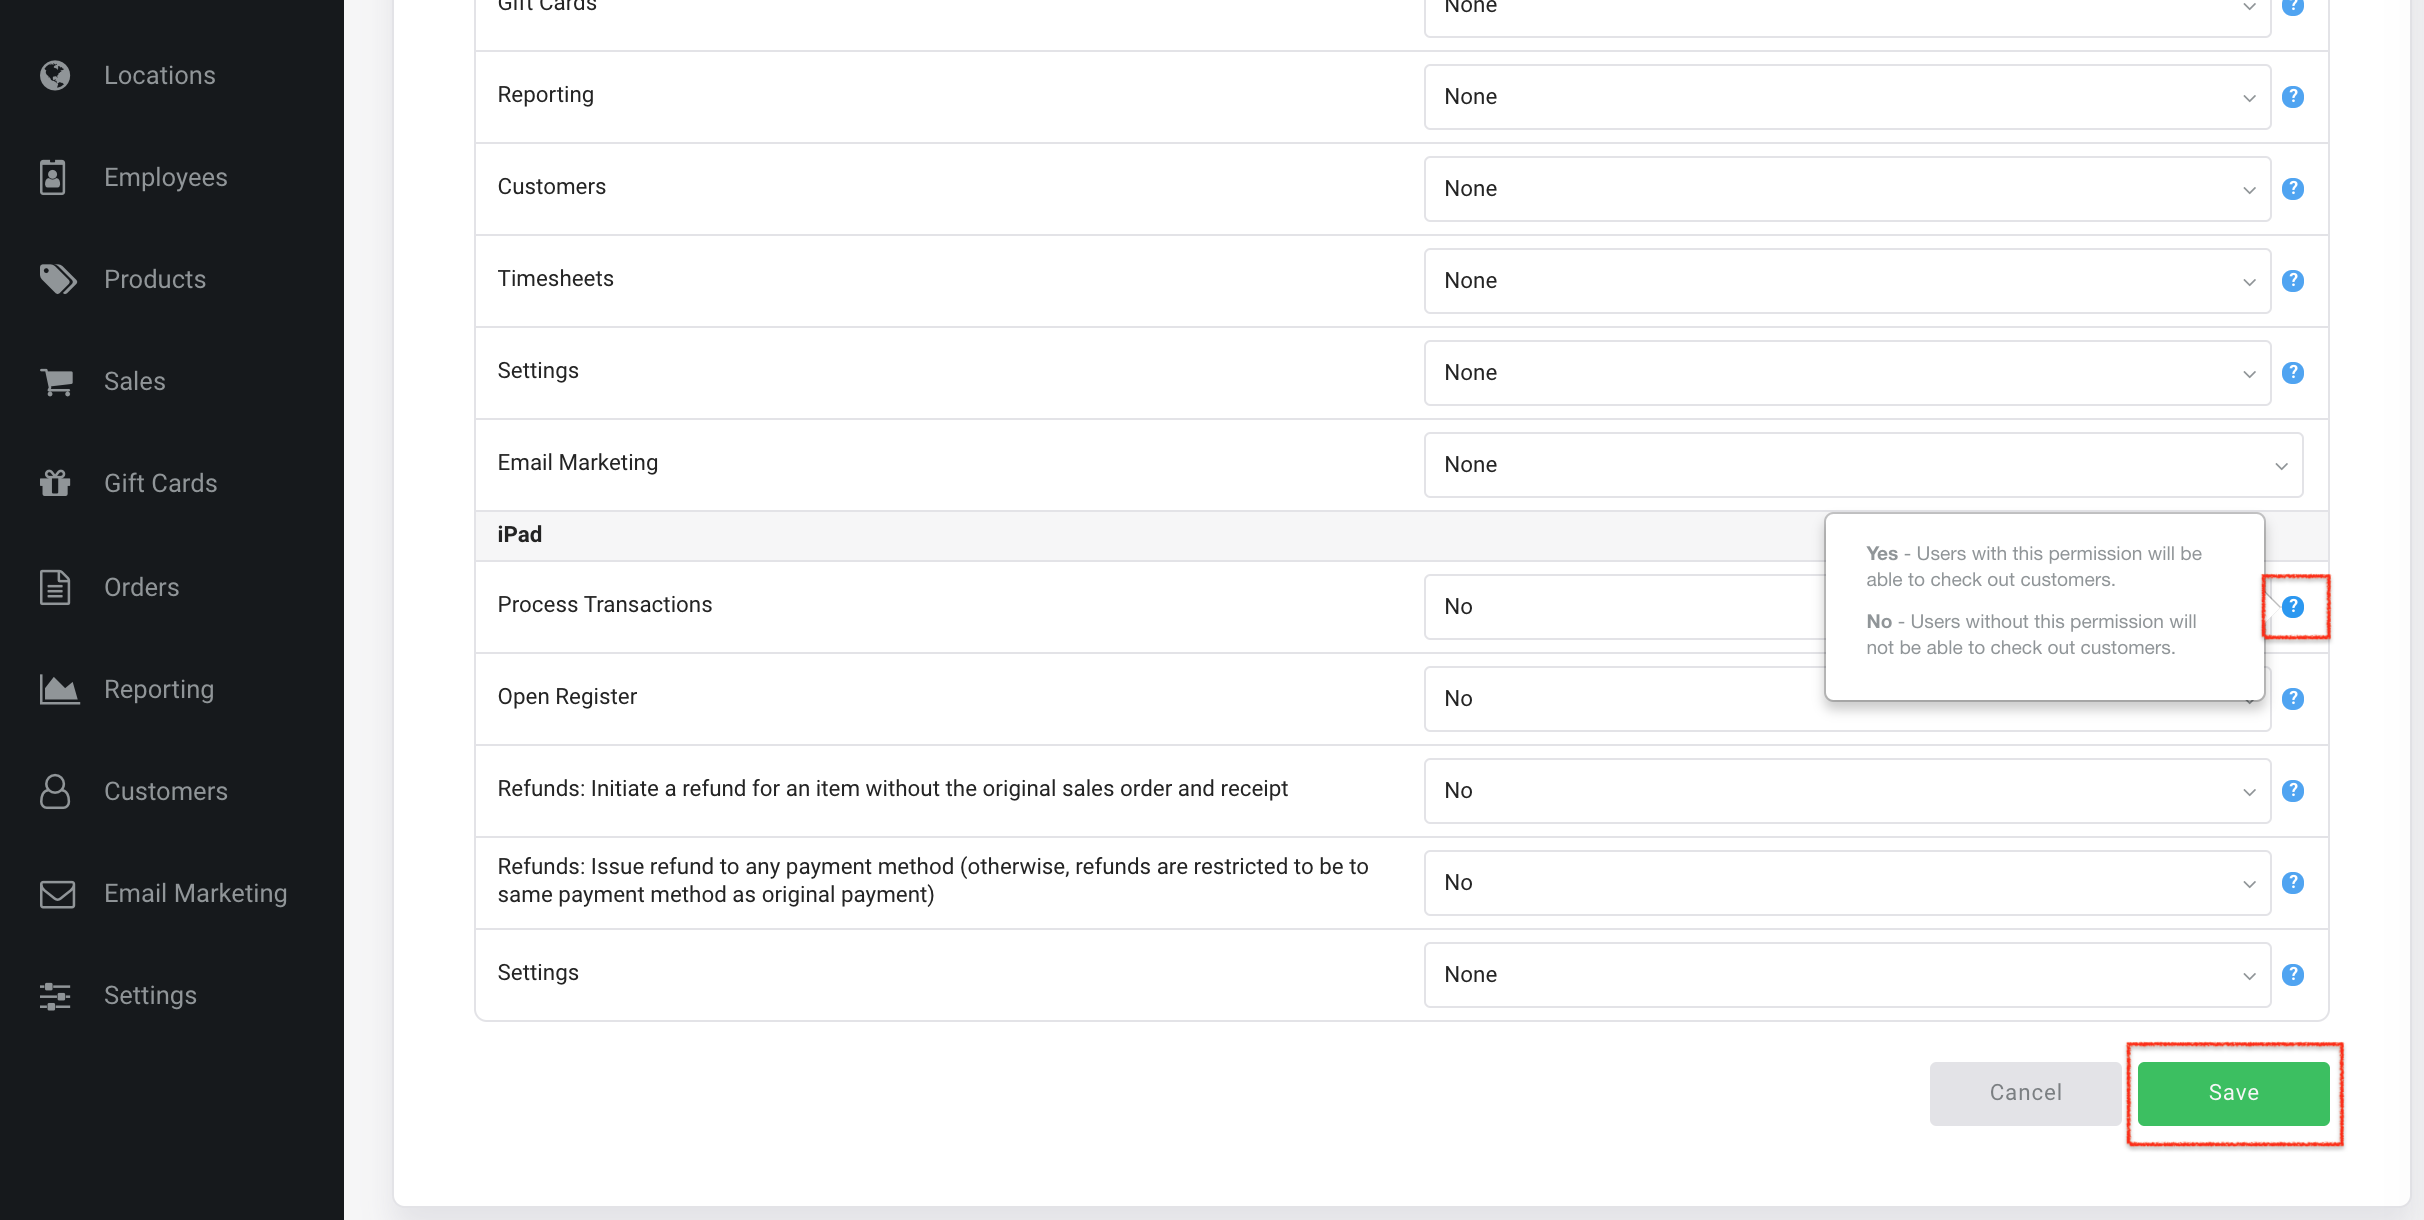Click the Open Register label
This screenshot has height=1220, width=2424.
coord(567,697)
